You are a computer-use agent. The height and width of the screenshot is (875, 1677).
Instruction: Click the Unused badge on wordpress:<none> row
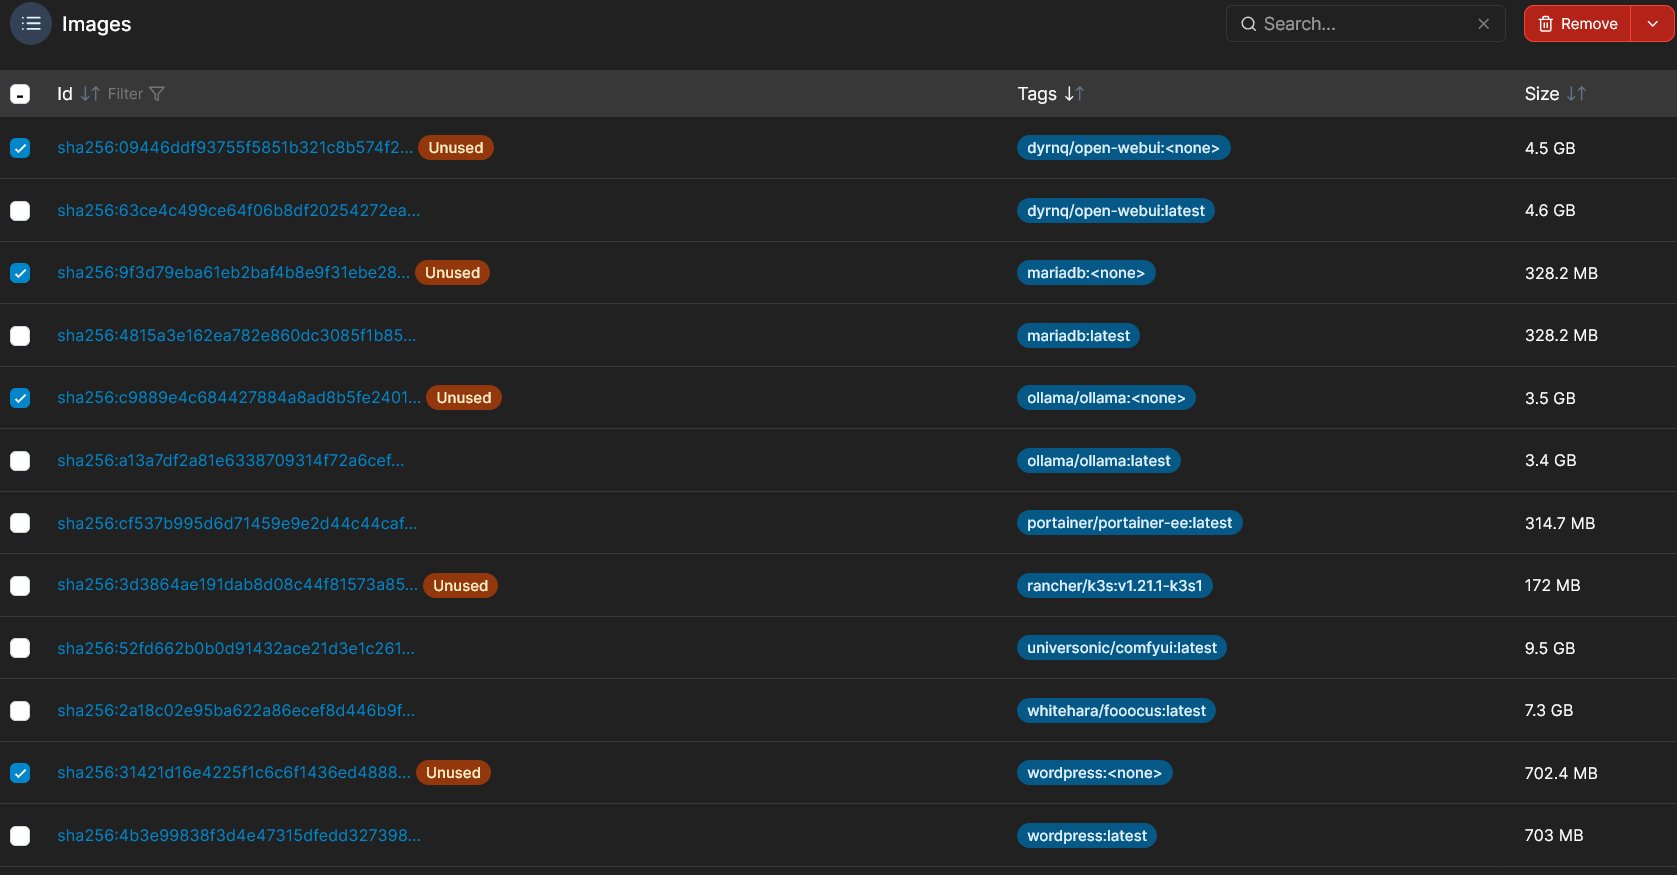click(x=453, y=773)
